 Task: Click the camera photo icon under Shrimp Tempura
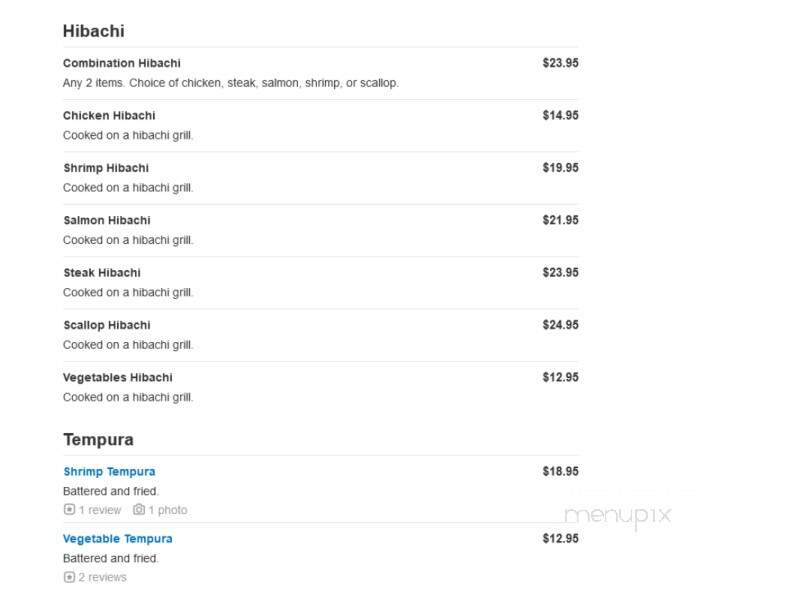(x=139, y=510)
